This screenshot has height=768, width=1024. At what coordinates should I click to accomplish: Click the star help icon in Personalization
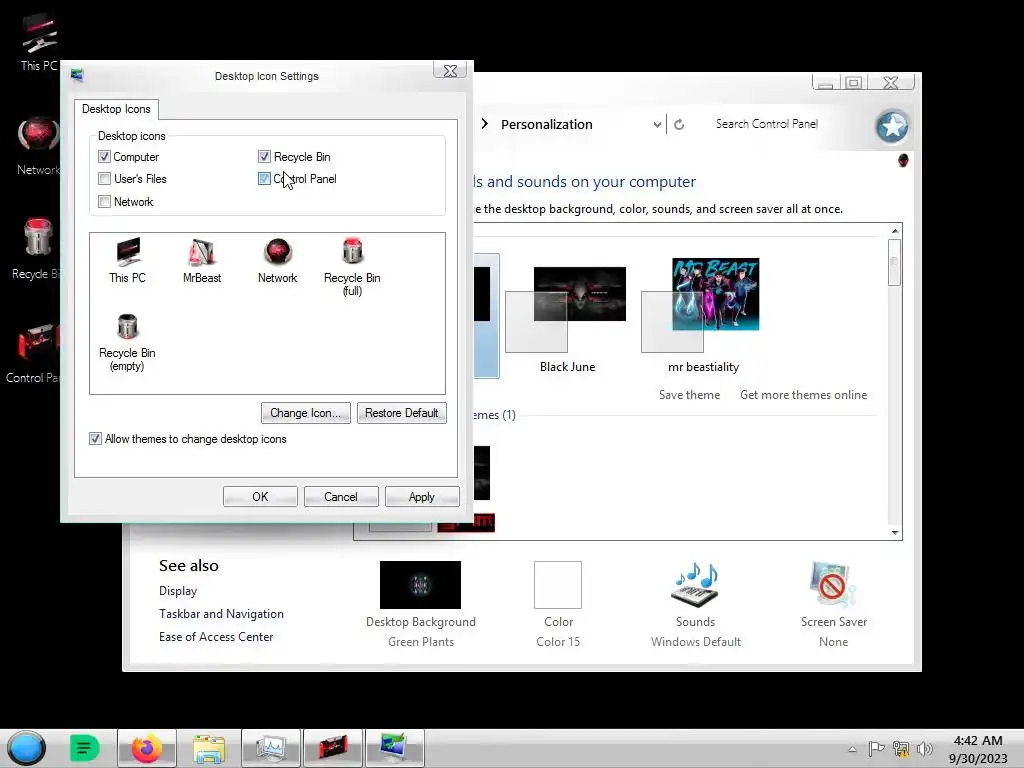(892, 126)
